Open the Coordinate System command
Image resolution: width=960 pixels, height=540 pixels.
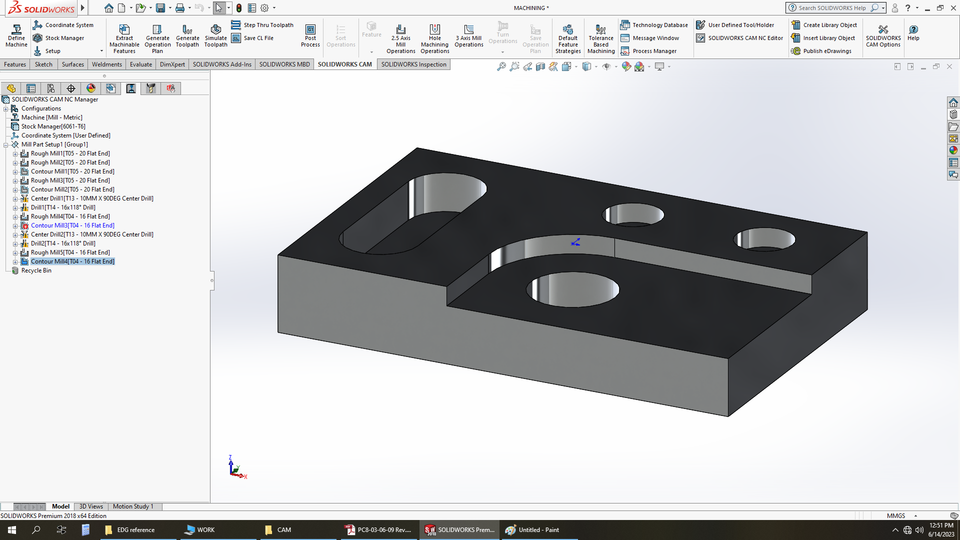pos(63,25)
